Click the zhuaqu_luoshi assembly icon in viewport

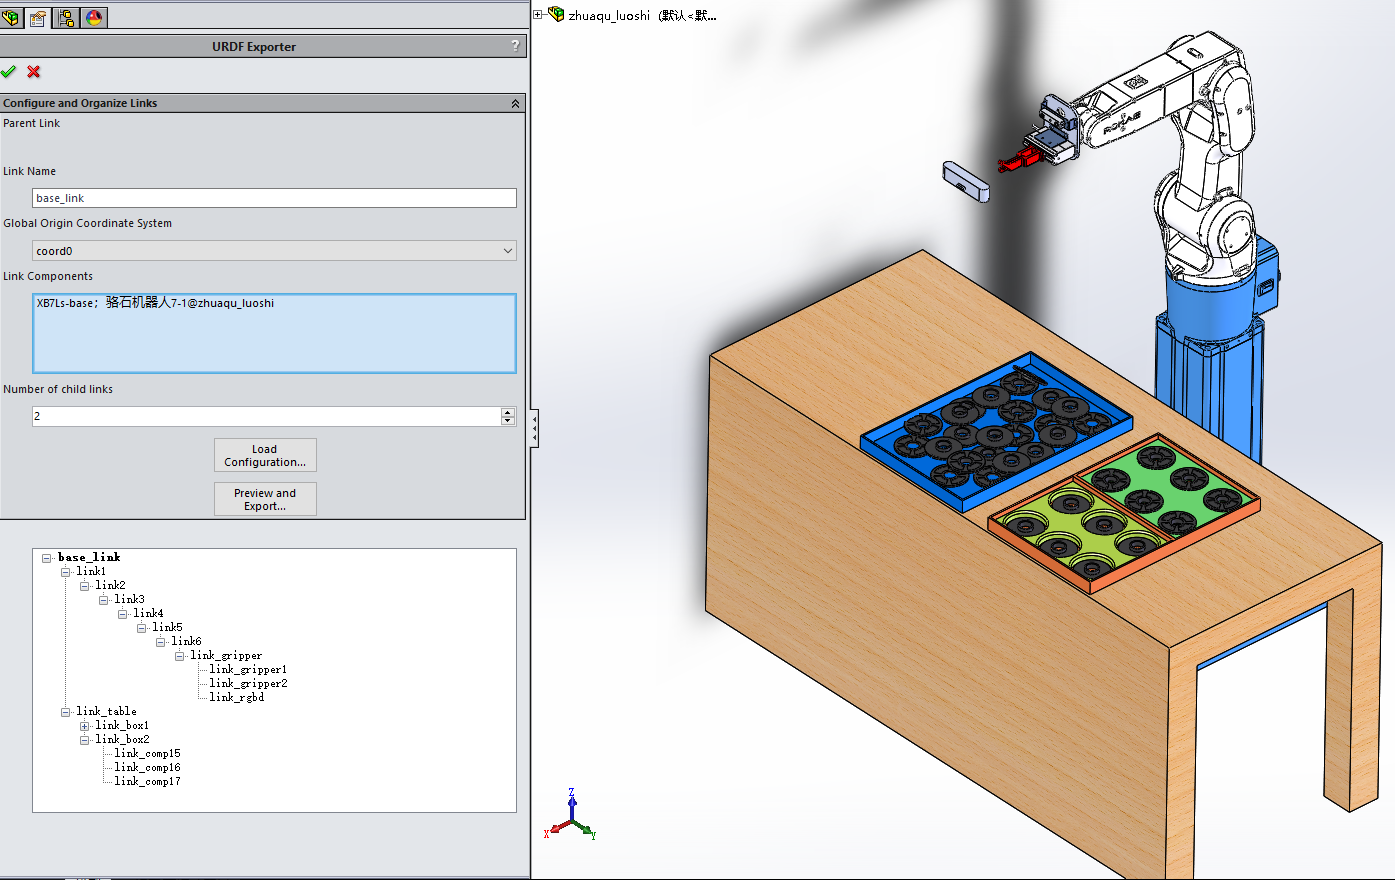(x=557, y=14)
